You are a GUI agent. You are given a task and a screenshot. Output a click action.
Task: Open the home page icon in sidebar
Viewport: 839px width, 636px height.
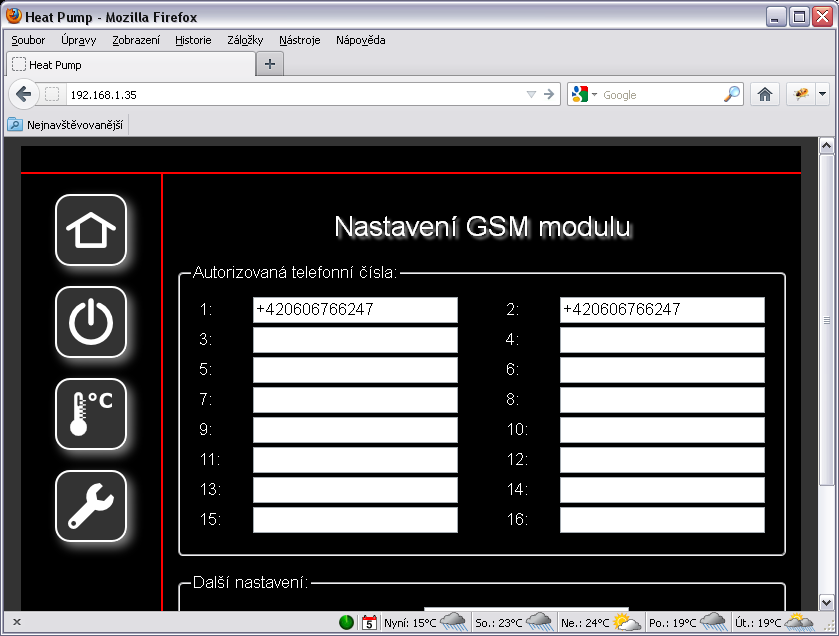click(91, 230)
